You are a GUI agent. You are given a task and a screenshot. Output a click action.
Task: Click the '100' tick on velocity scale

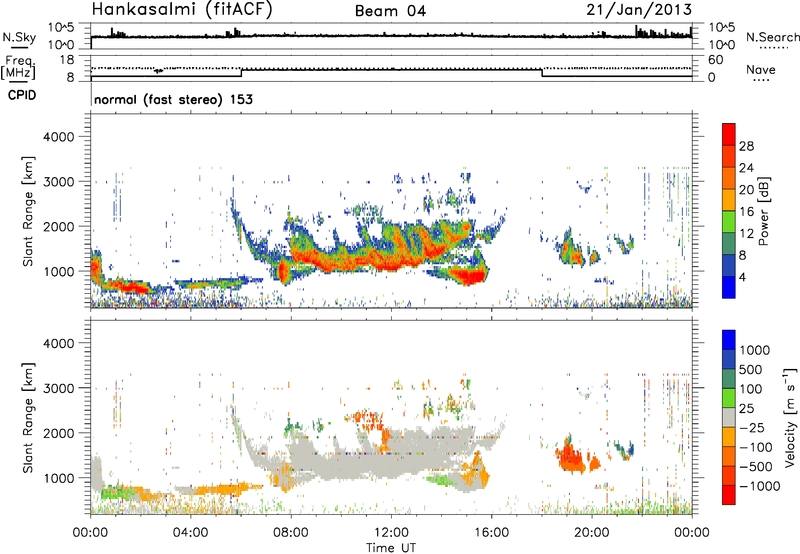(x=750, y=389)
